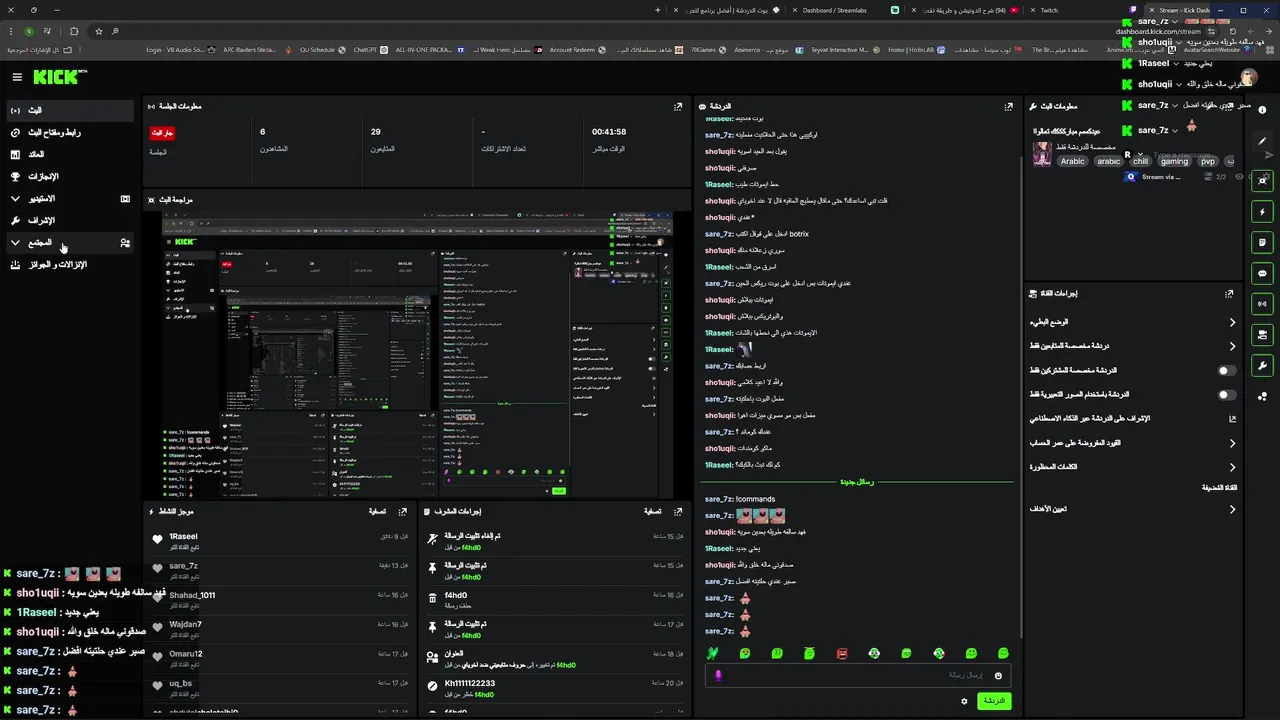Click the three-dots cluster icon in right rail
Image resolution: width=1280 pixels, height=720 pixels.
1263,396
